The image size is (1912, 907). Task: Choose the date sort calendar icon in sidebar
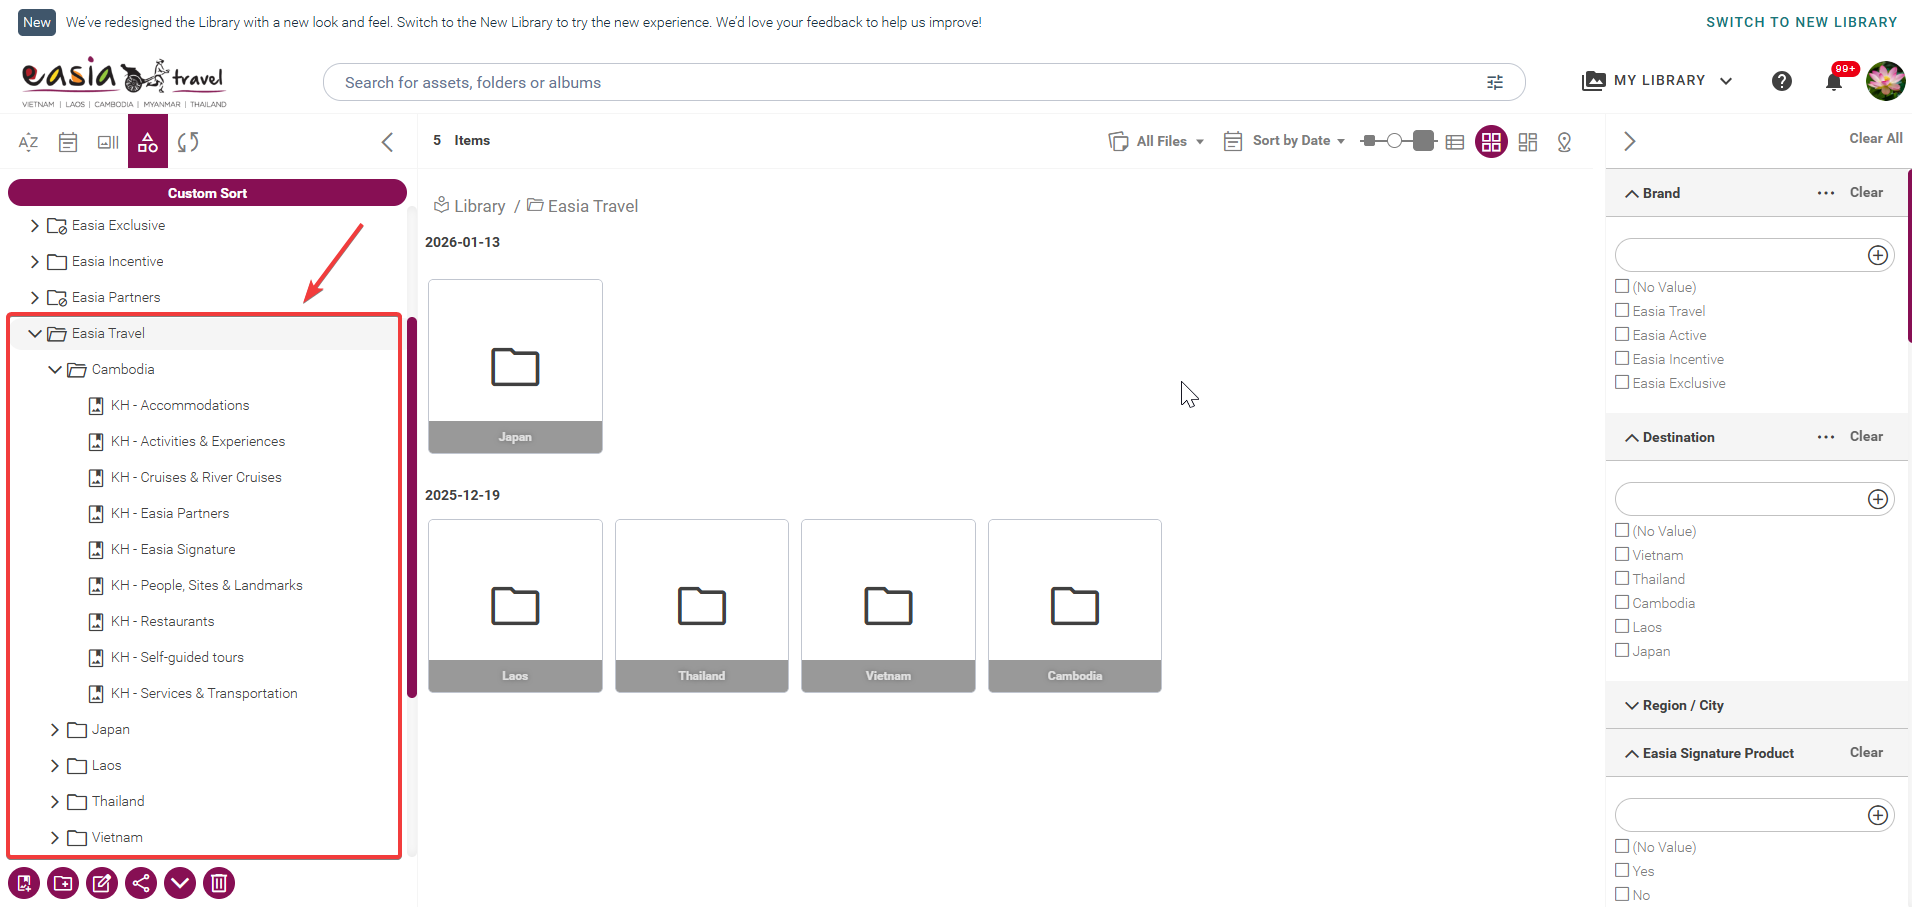[68, 142]
